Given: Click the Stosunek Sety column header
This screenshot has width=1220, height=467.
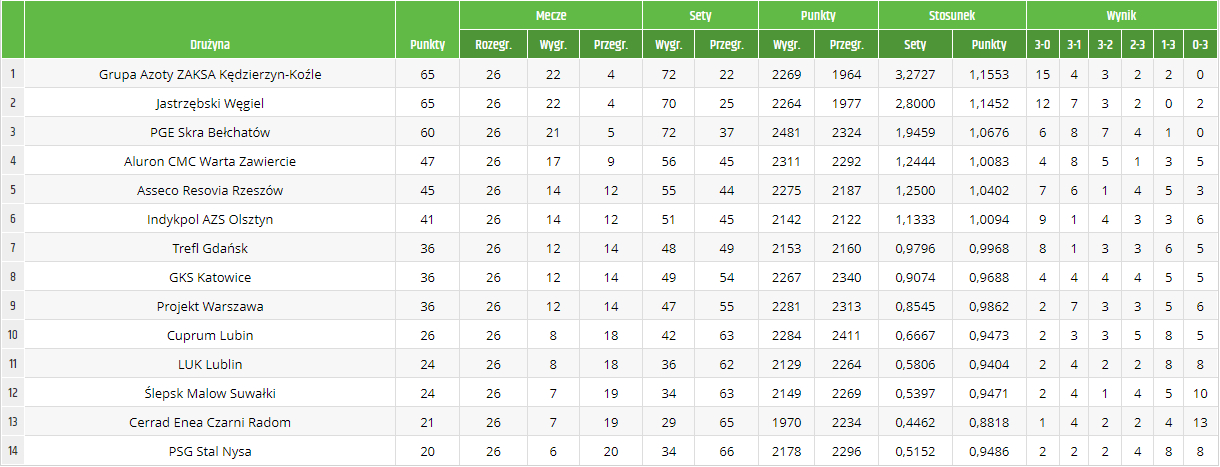Looking at the screenshot, I should 915,45.
